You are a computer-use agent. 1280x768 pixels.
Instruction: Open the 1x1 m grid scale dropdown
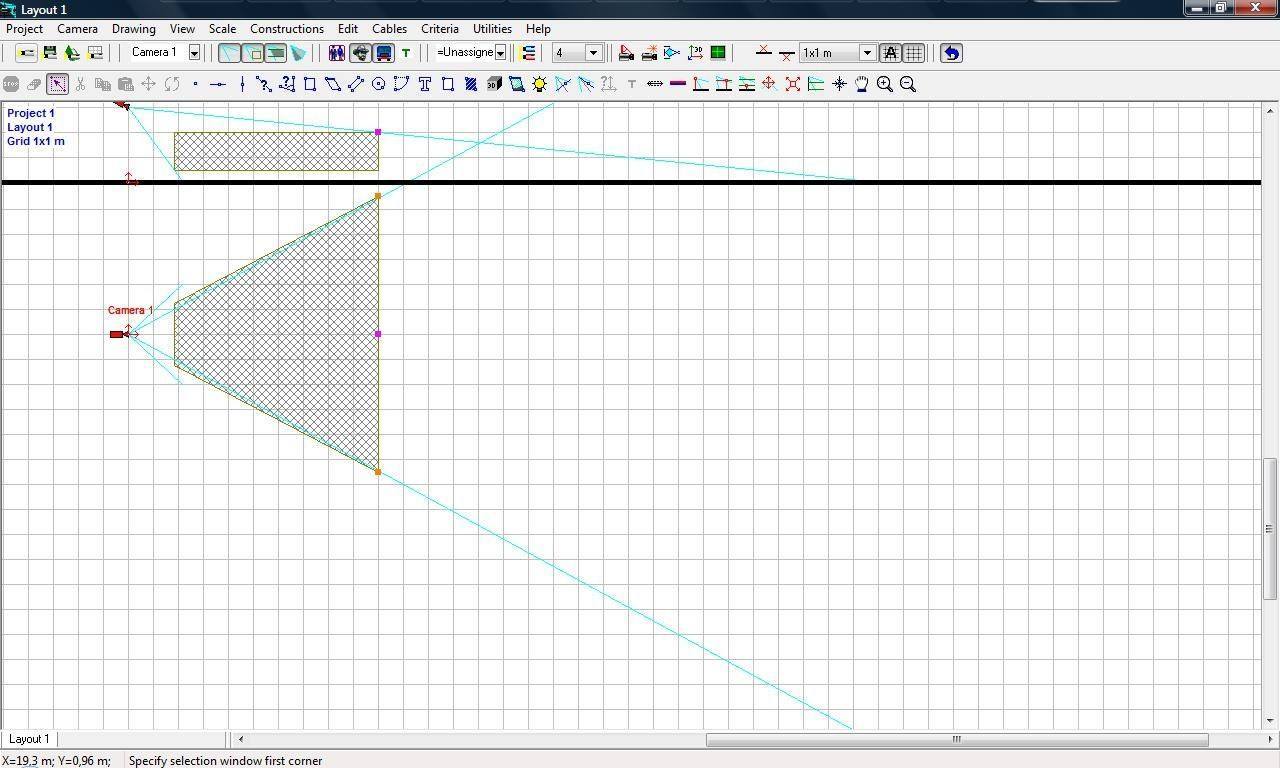pyautogui.click(x=867, y=52)
